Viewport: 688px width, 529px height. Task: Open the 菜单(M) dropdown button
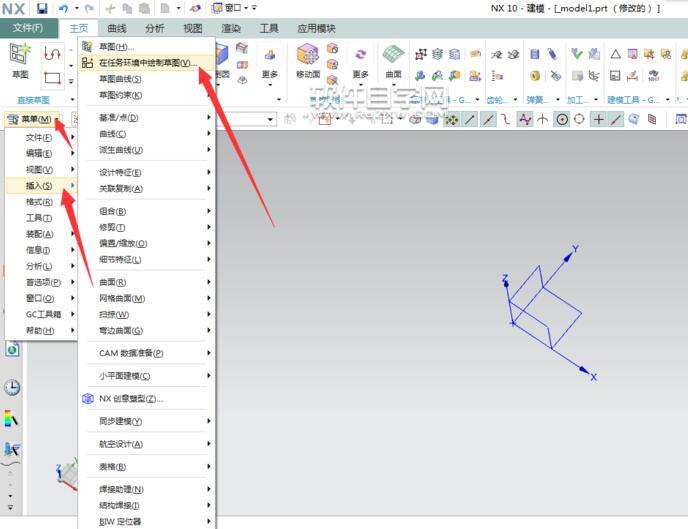click(x=32, y=119)
